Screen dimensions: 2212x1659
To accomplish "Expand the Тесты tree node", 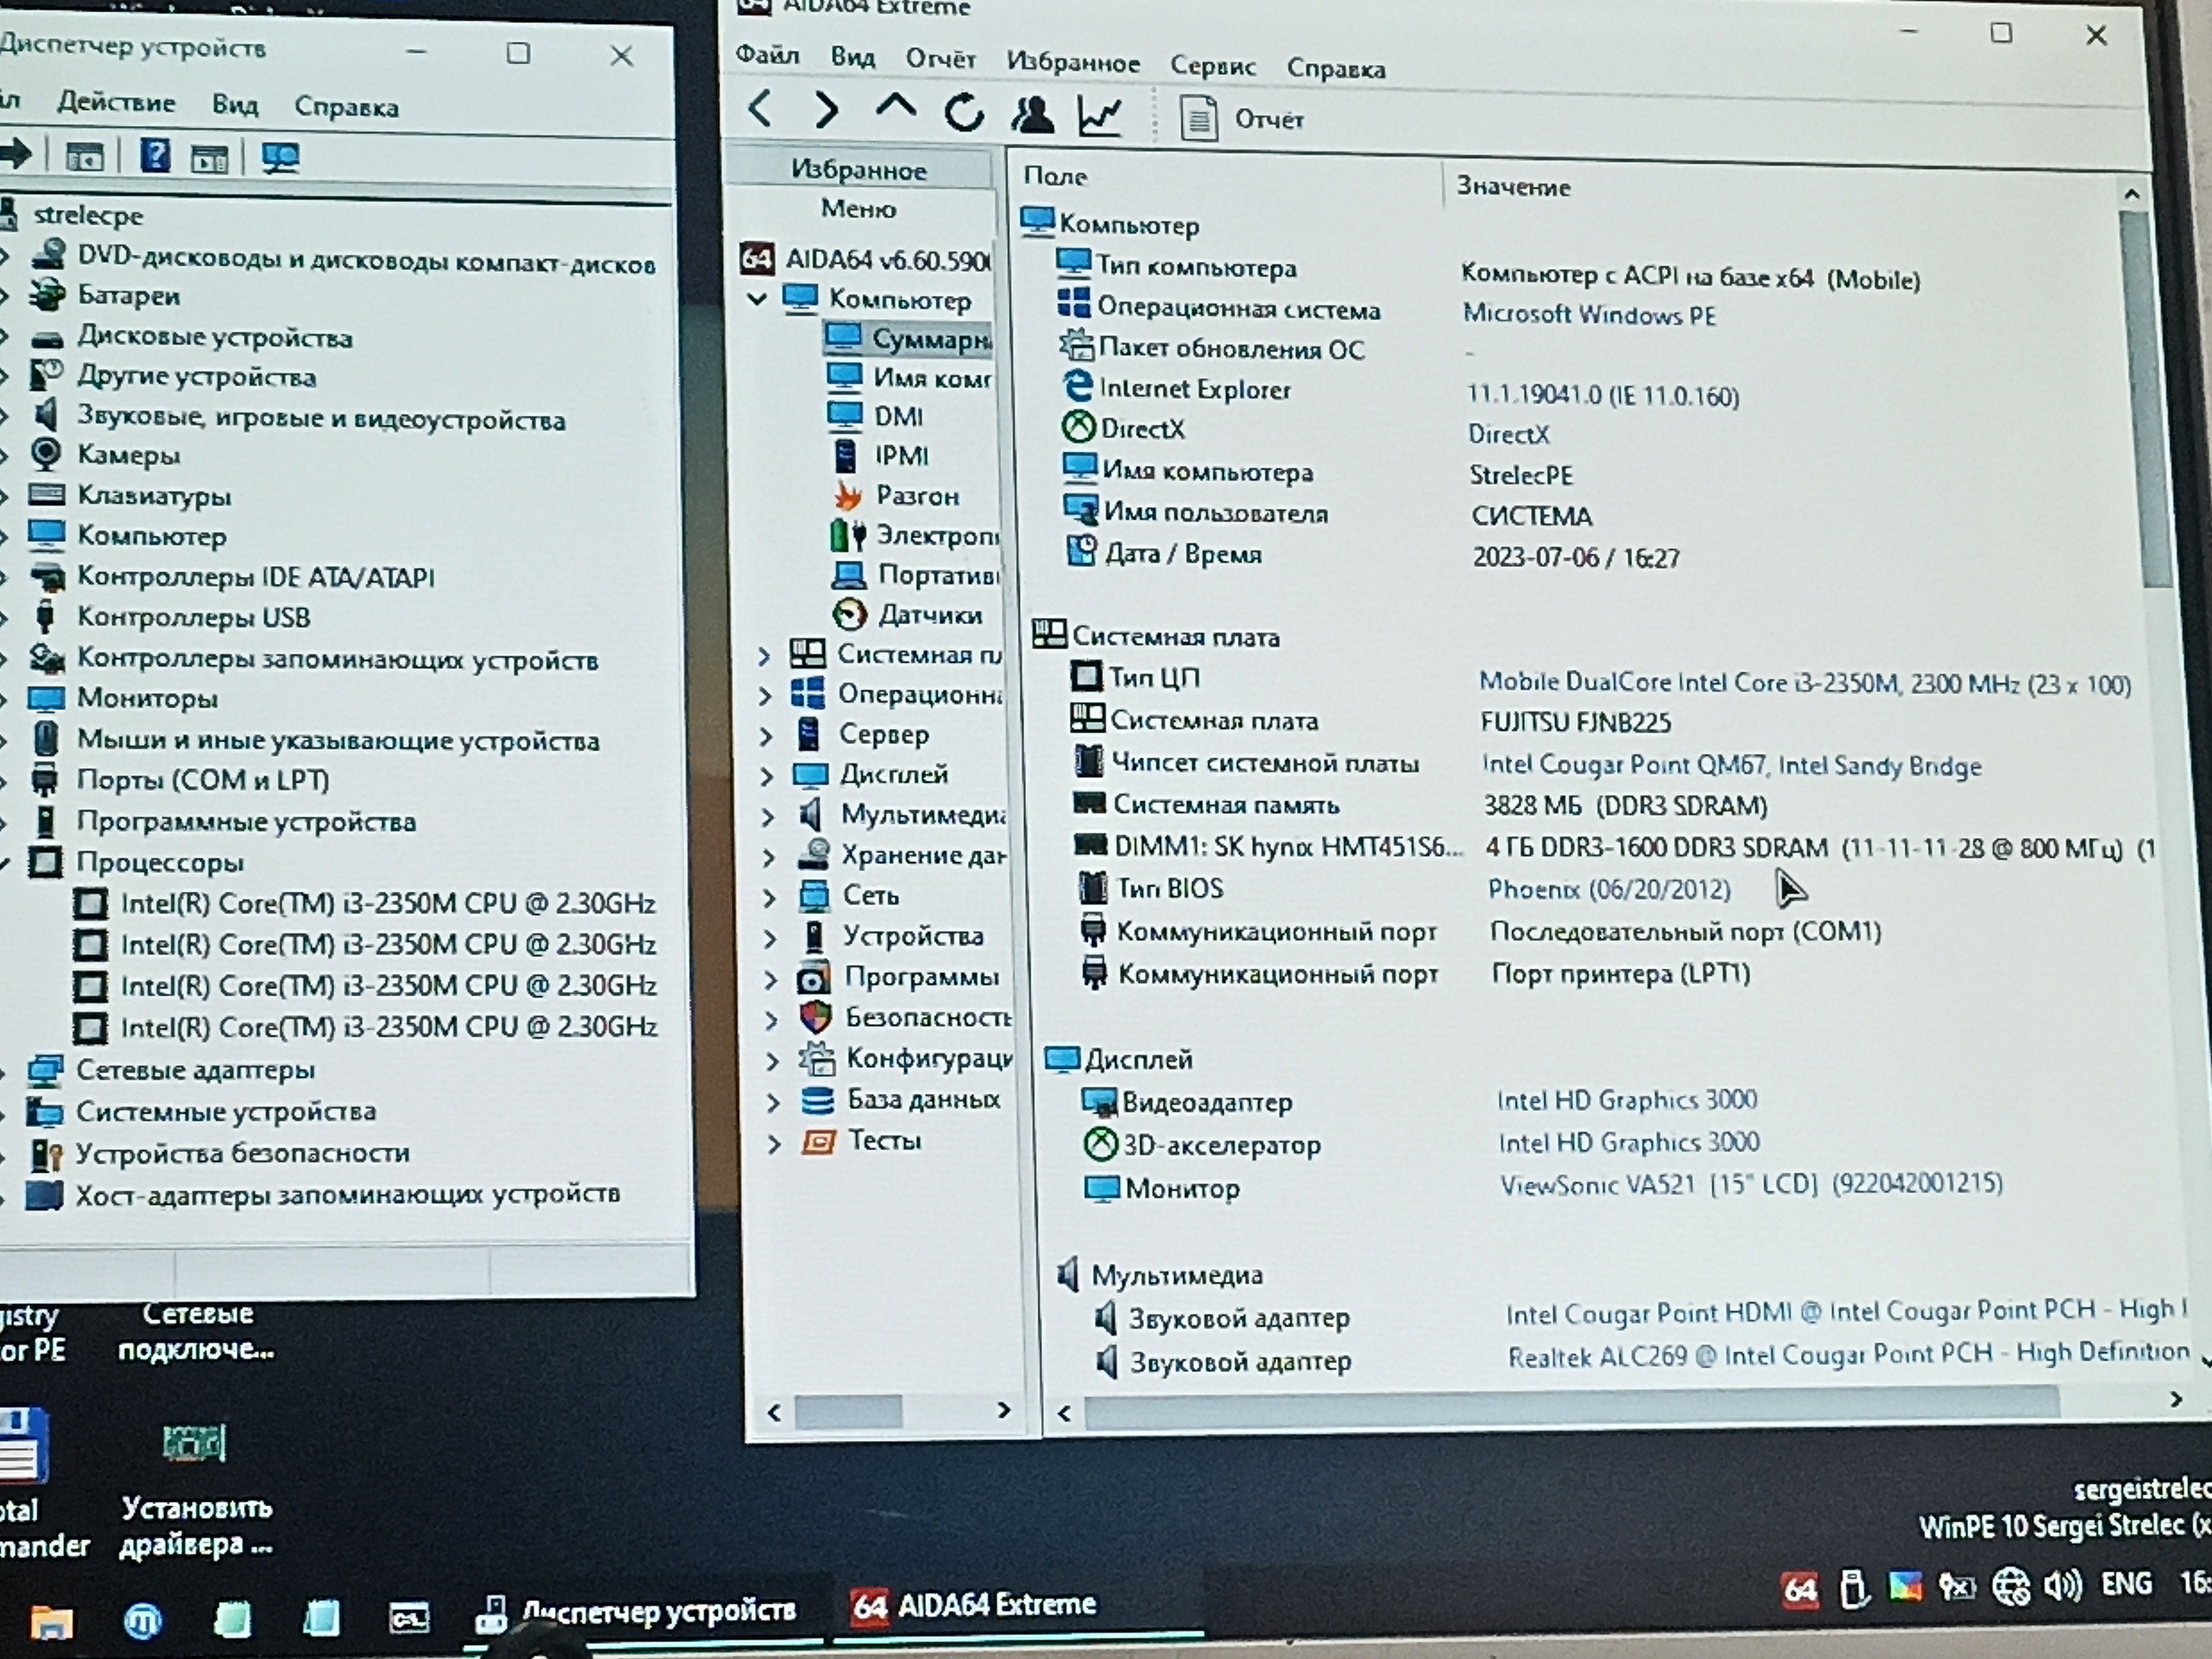I will [x=773, y=1143].
